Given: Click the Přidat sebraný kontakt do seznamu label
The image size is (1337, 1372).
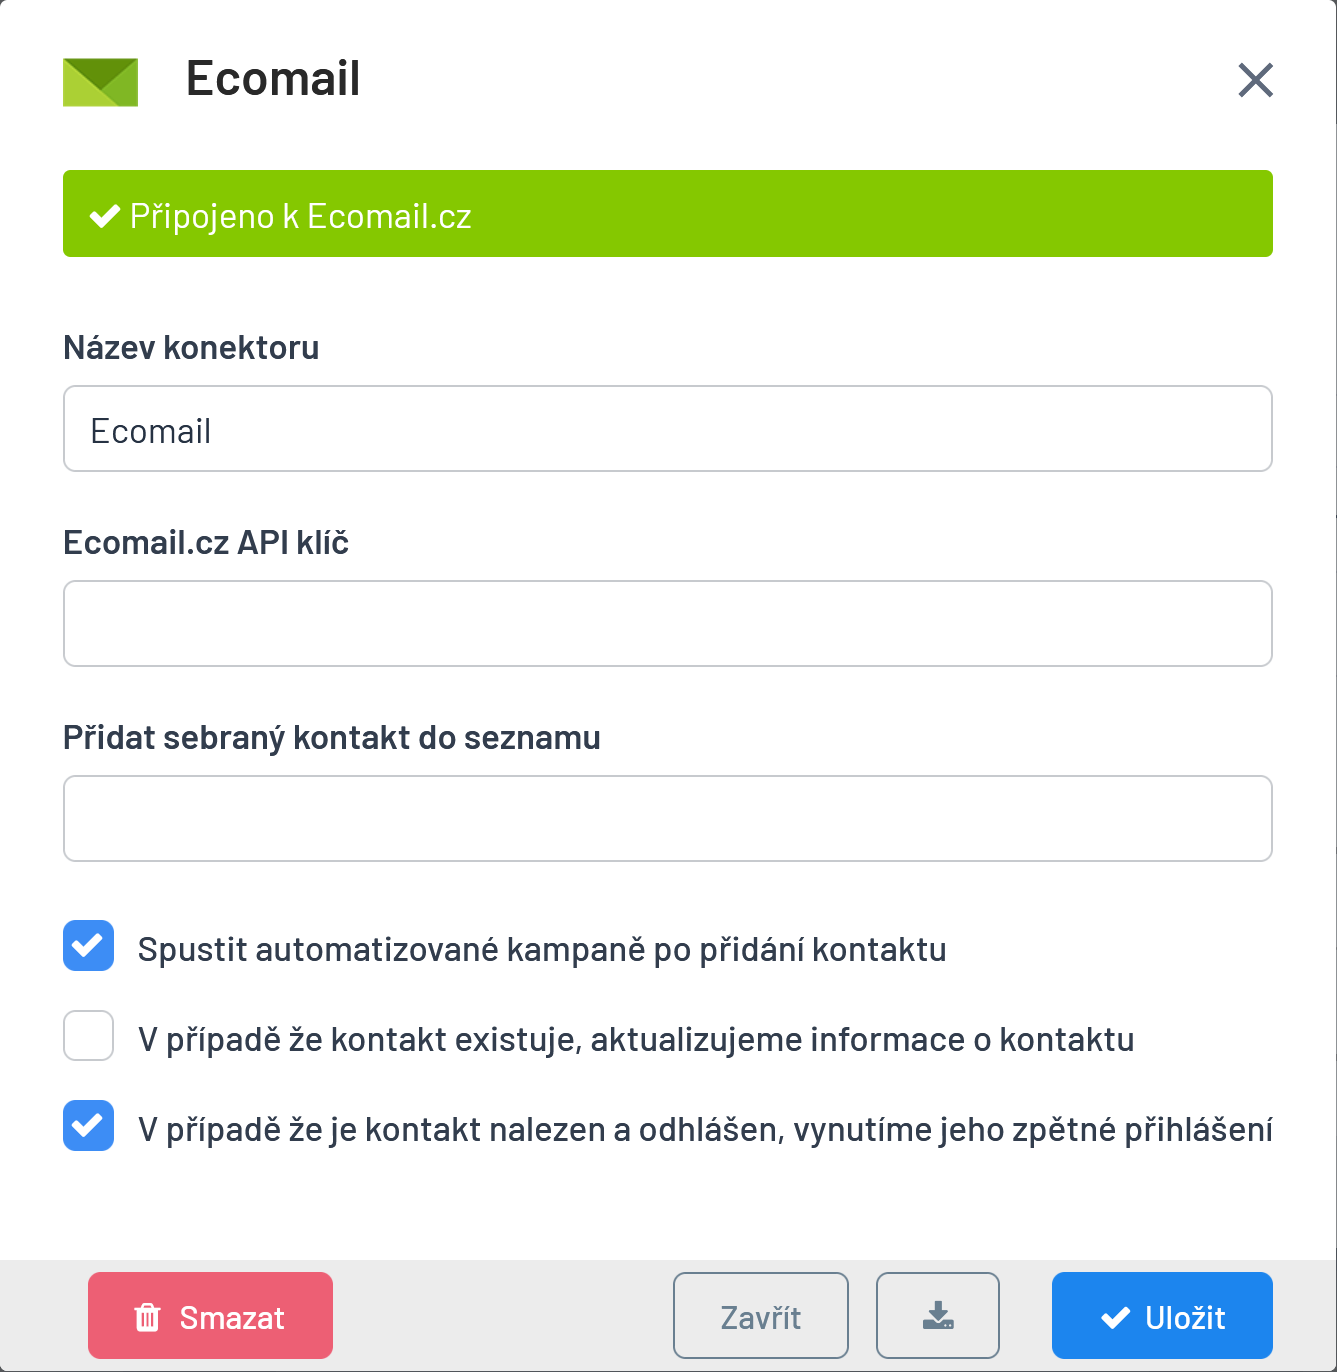Looking at the screenshot, I should [x=332, y=738].
